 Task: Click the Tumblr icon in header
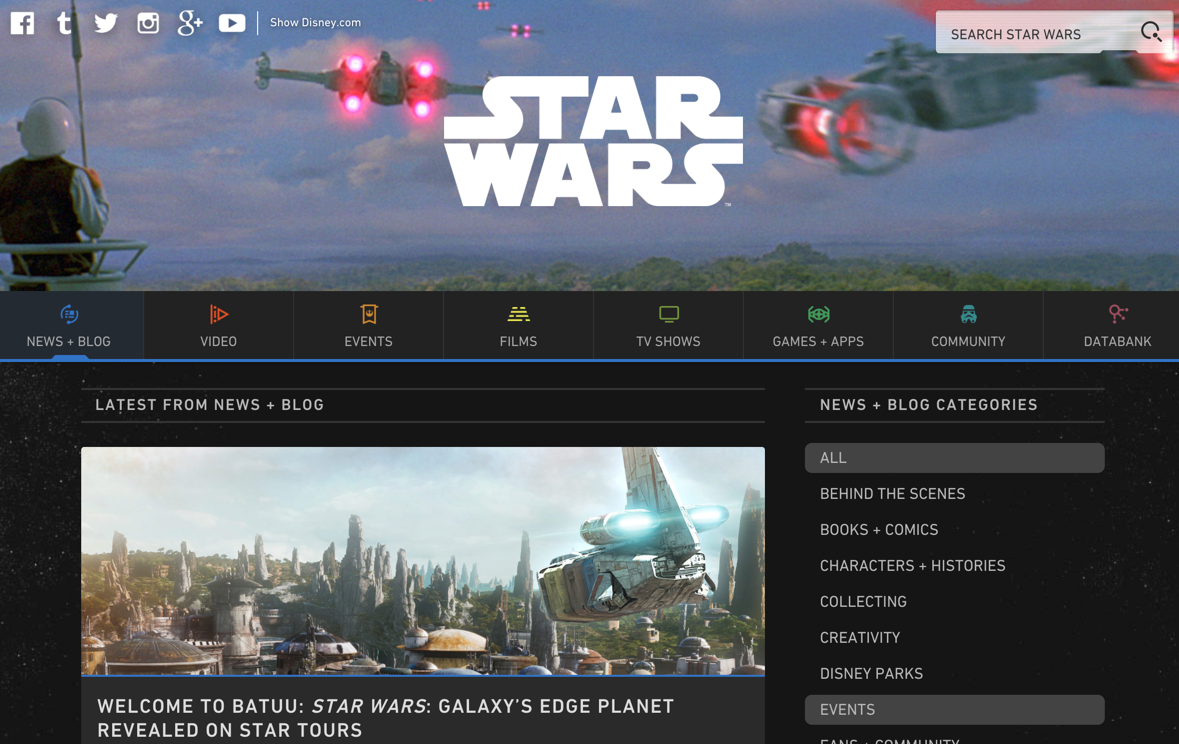65,22
